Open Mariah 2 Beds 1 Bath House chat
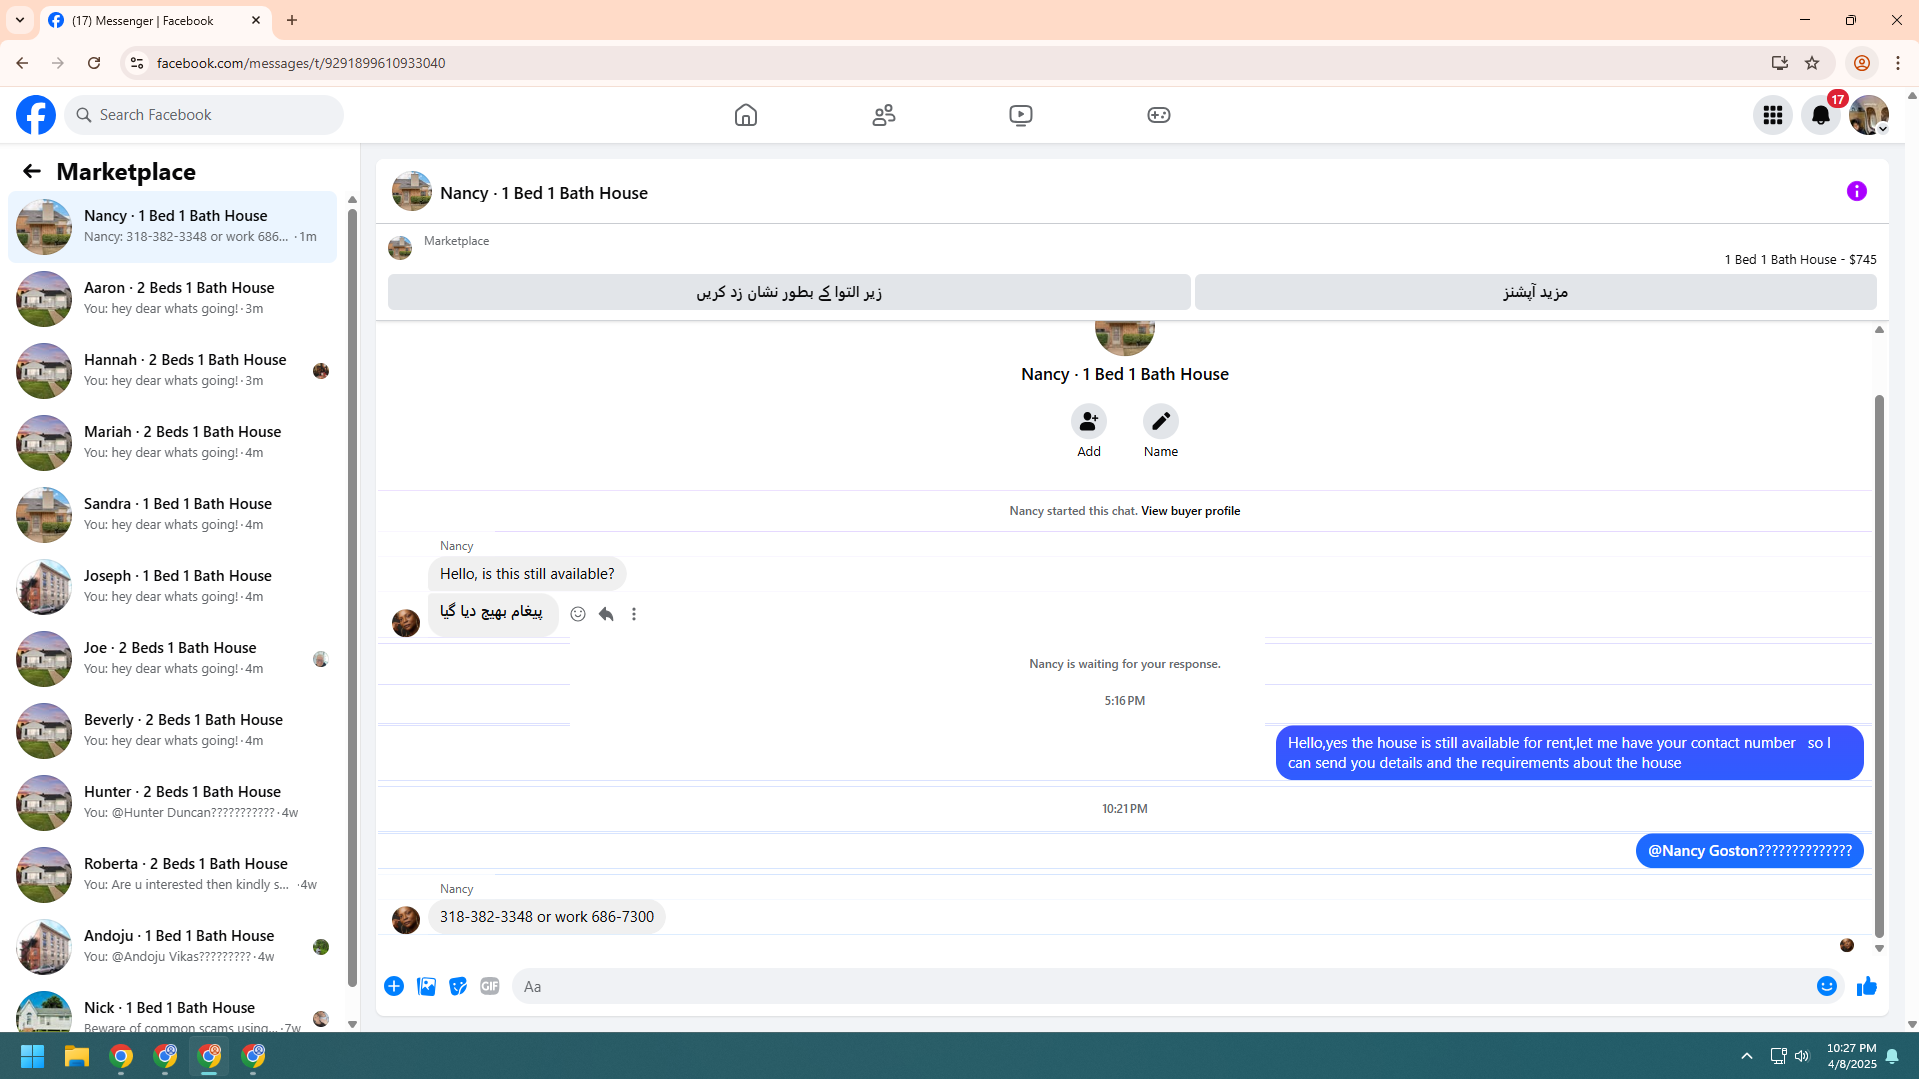 click(172, 443)
